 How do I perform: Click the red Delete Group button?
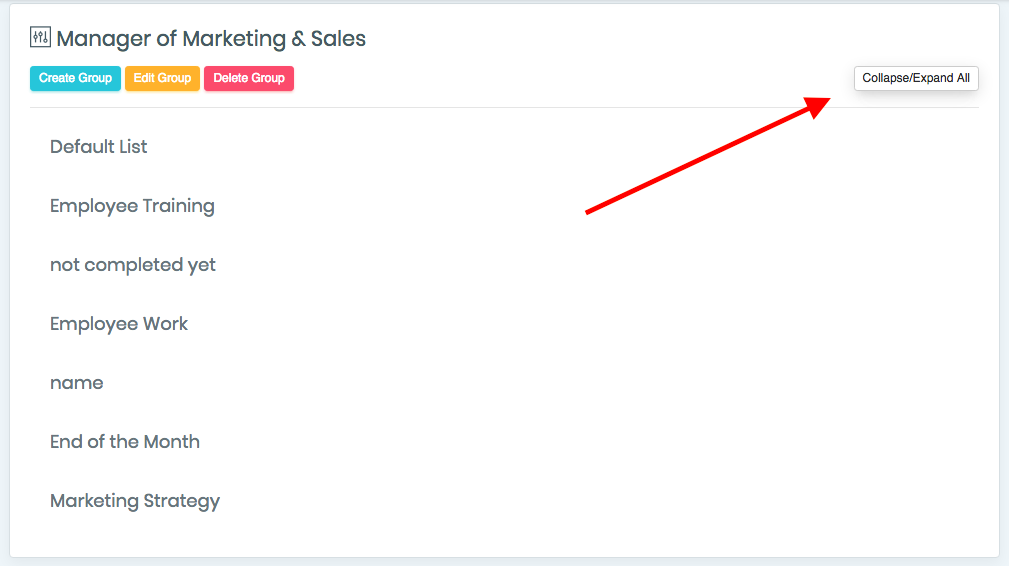click(249, 78)
